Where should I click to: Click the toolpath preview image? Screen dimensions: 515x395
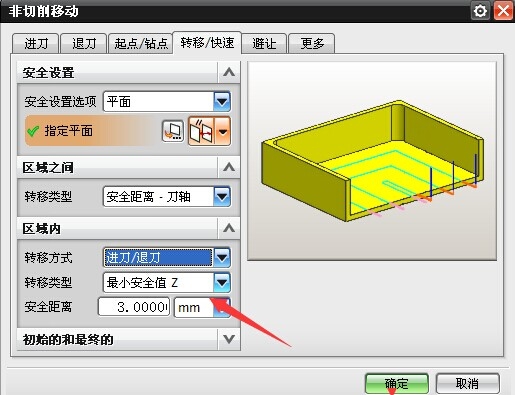tap(372, 161)
